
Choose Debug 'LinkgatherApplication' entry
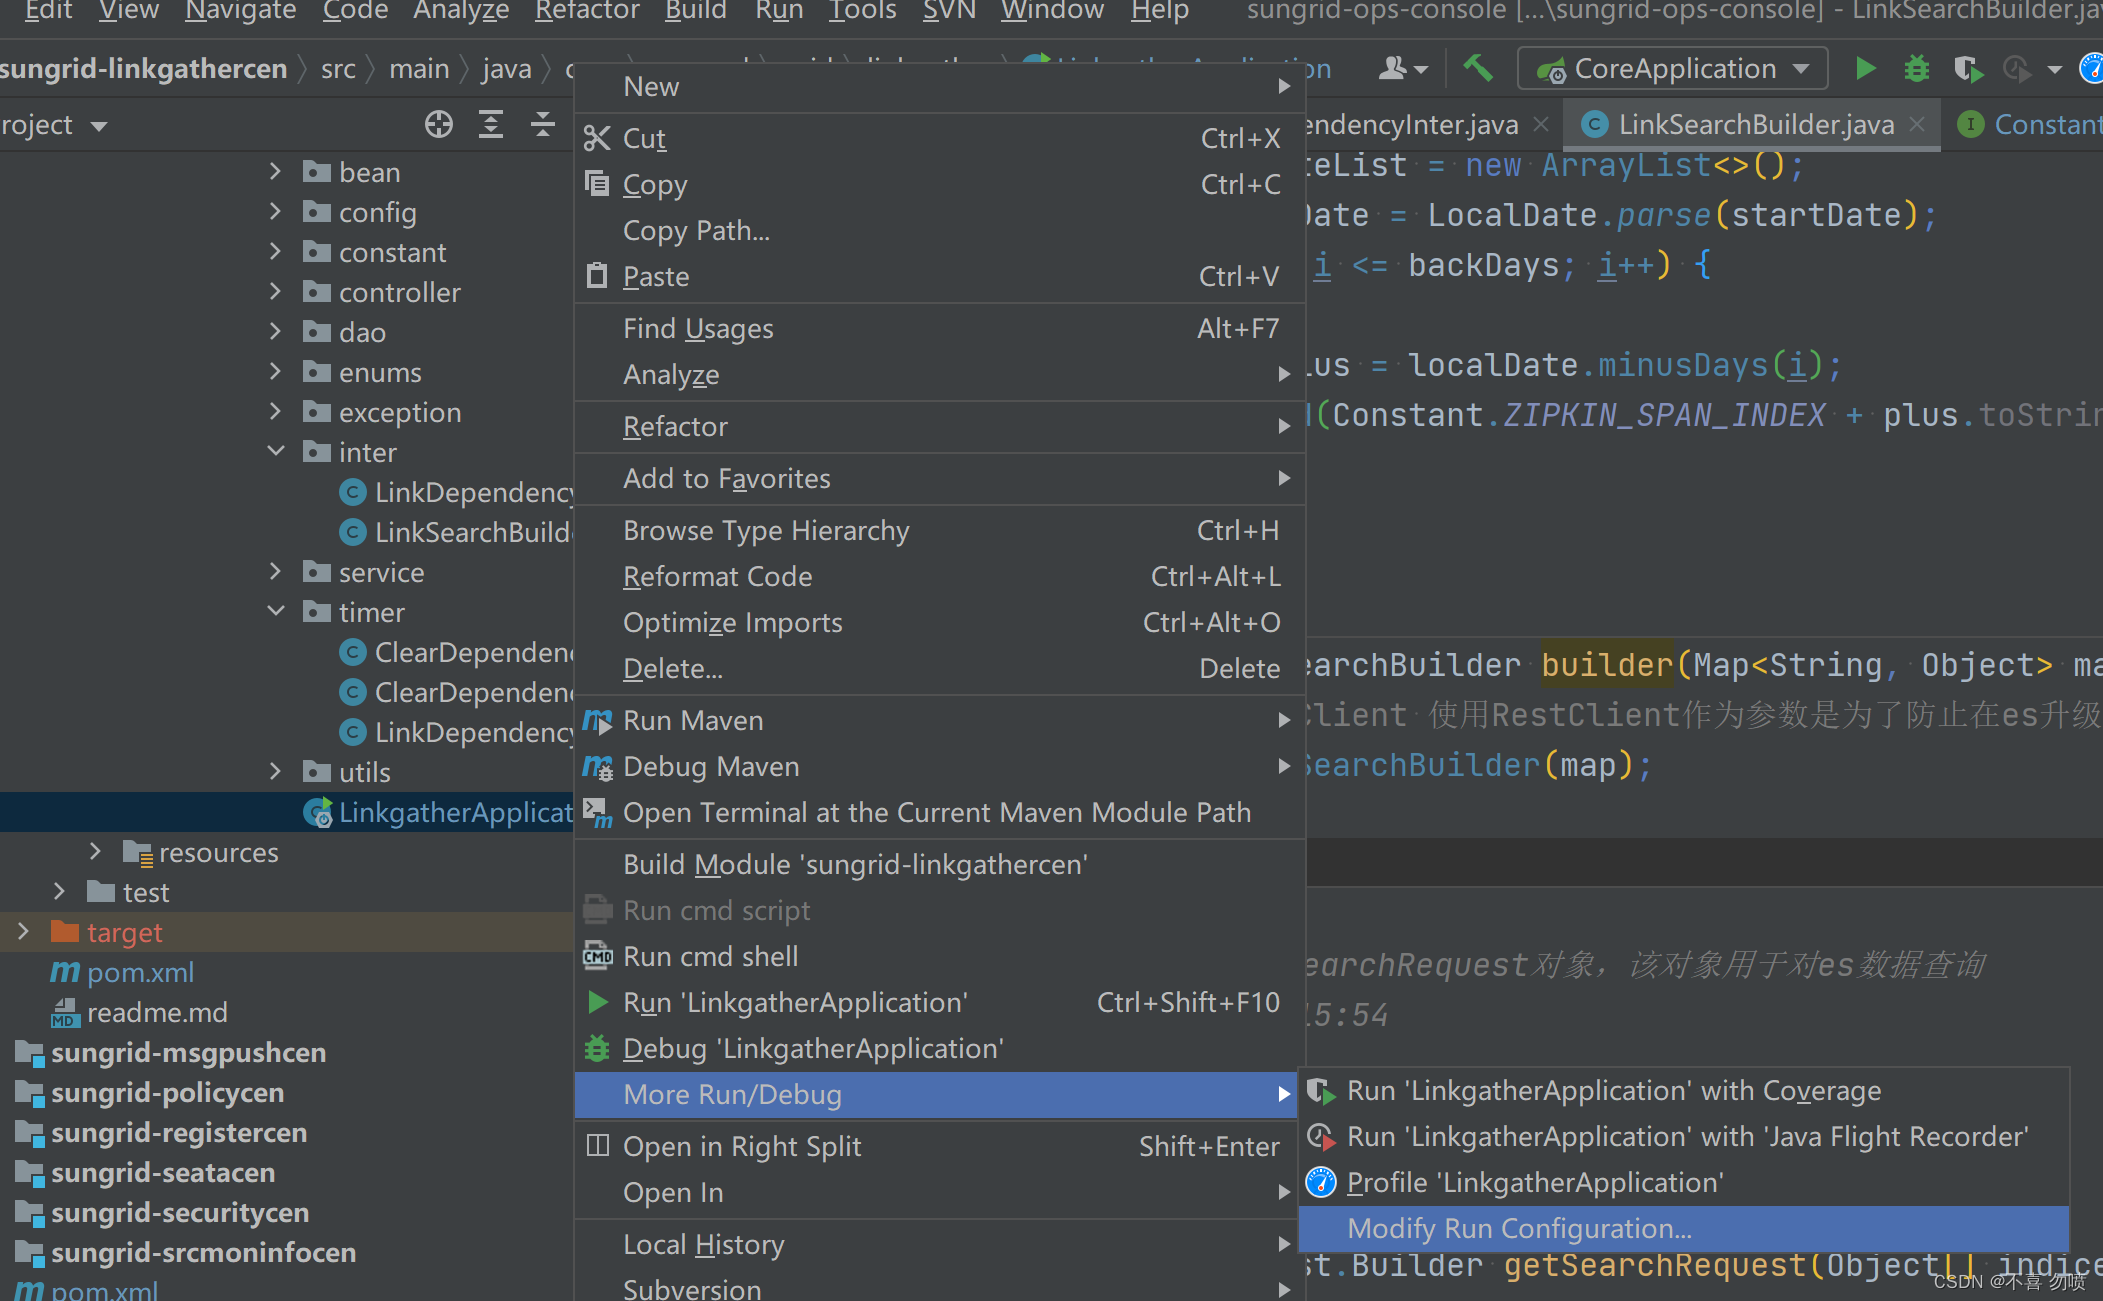tap(940, 1048)
